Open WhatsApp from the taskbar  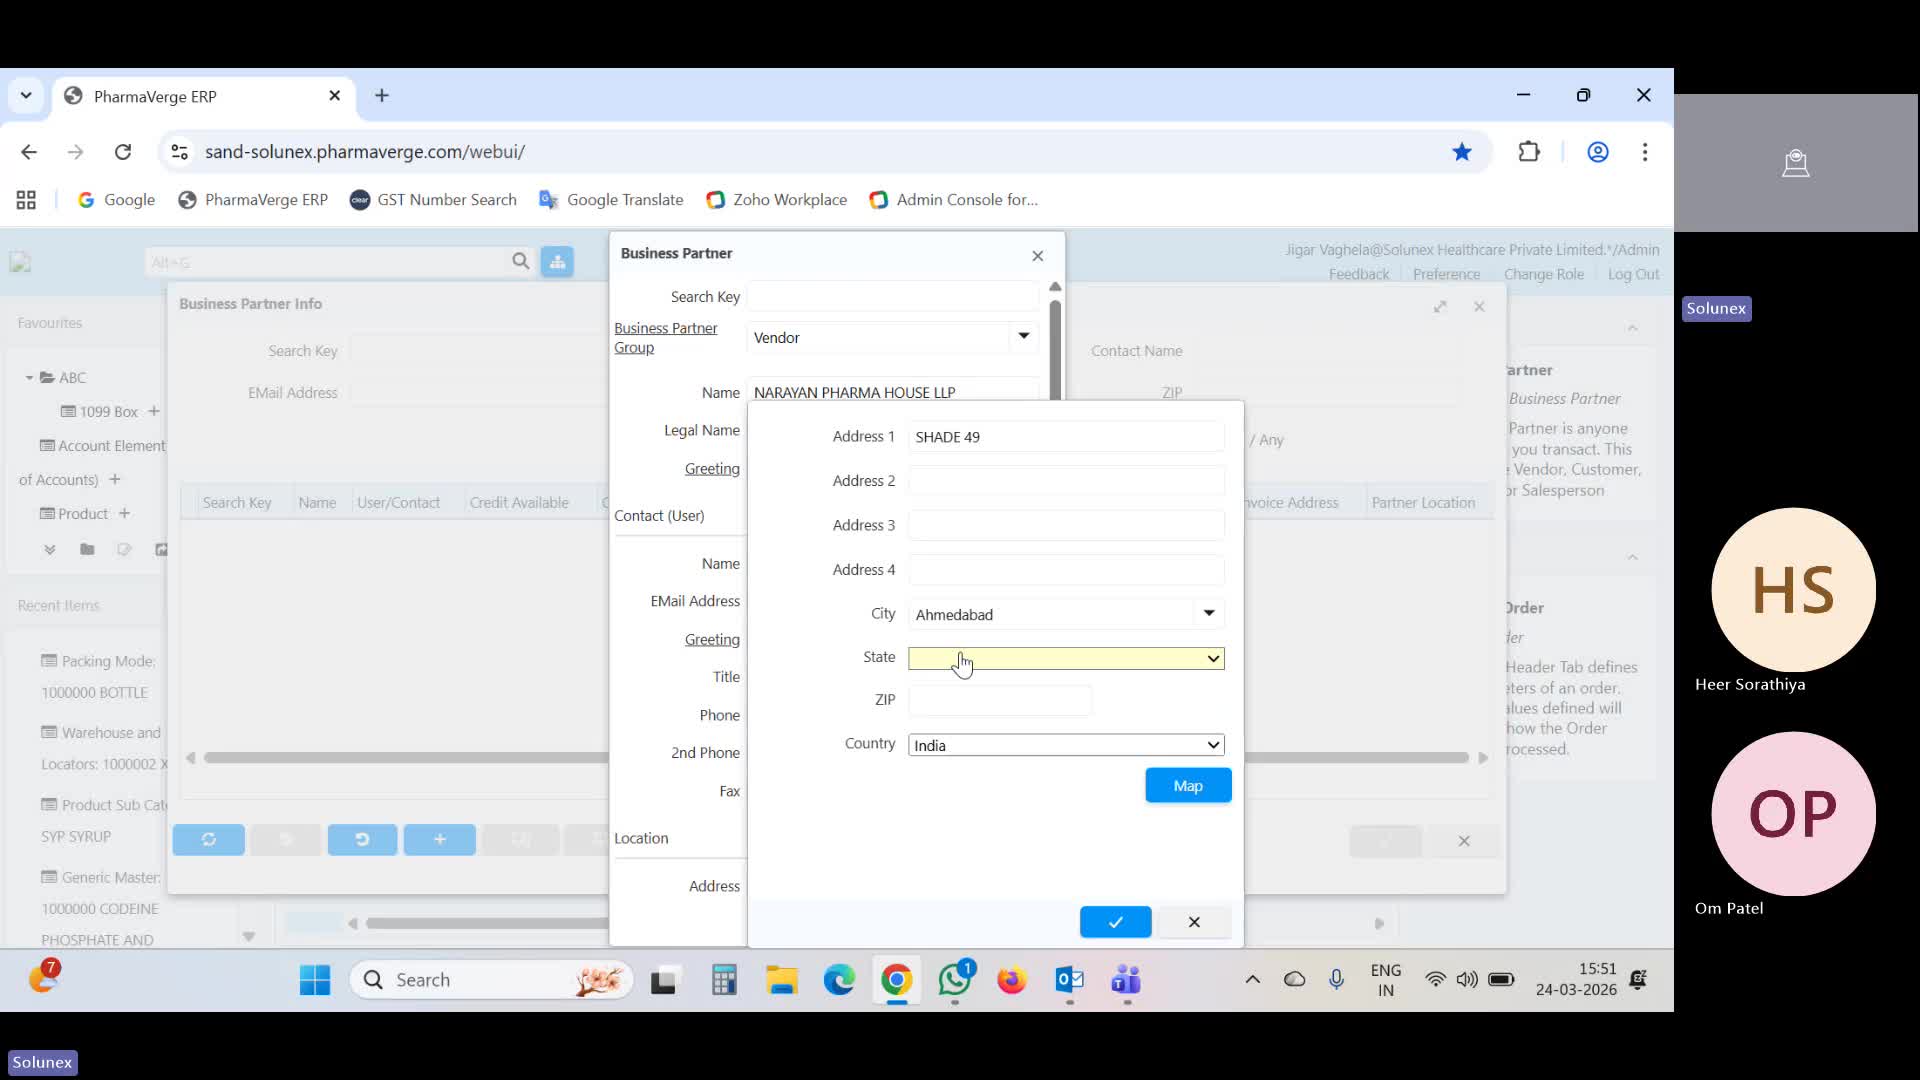[955, 981]
